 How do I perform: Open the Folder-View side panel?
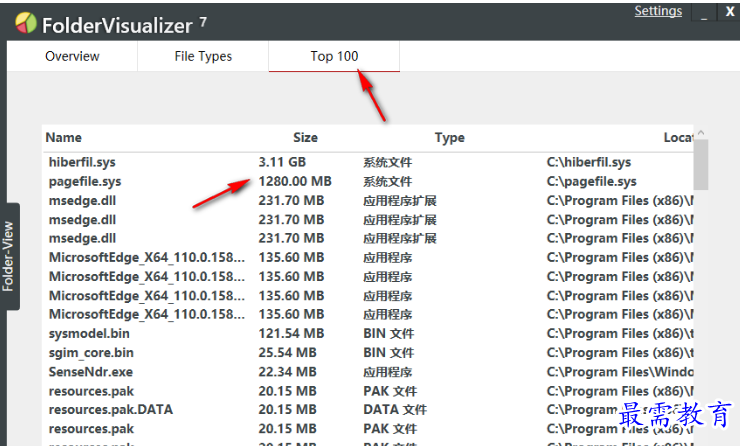[x=9, y=256]
